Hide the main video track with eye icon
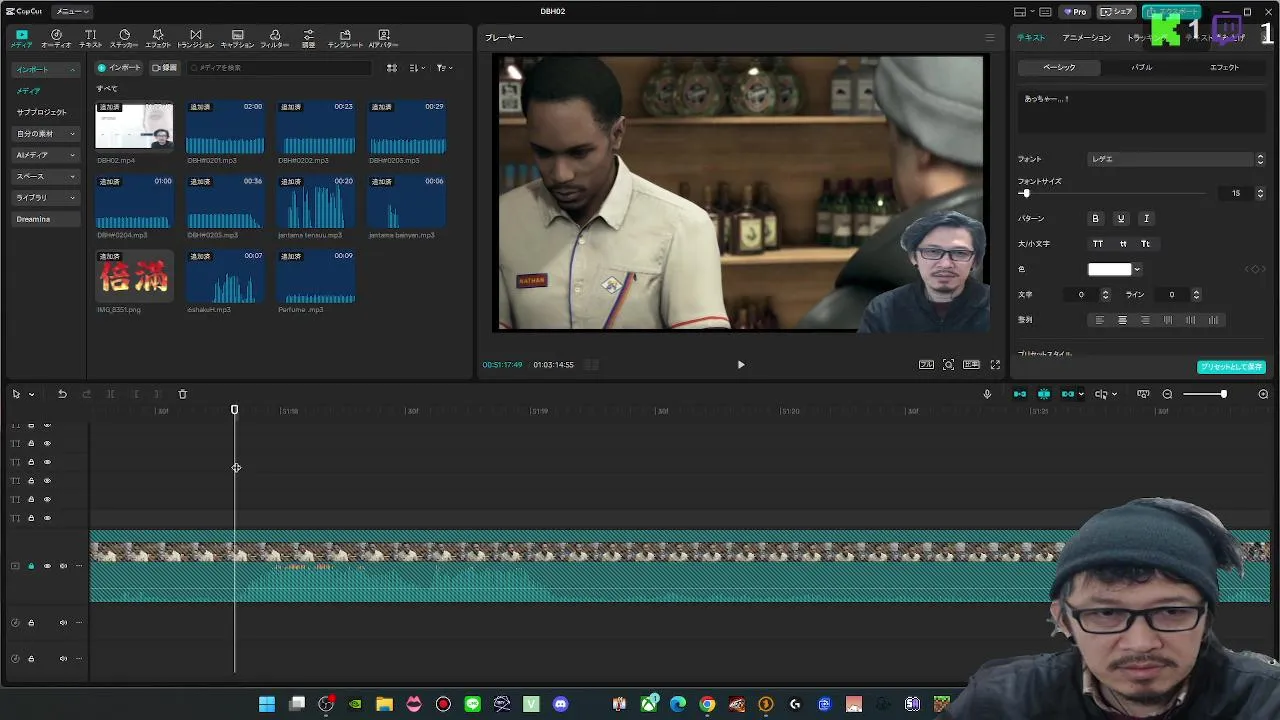 coord(47,566)
